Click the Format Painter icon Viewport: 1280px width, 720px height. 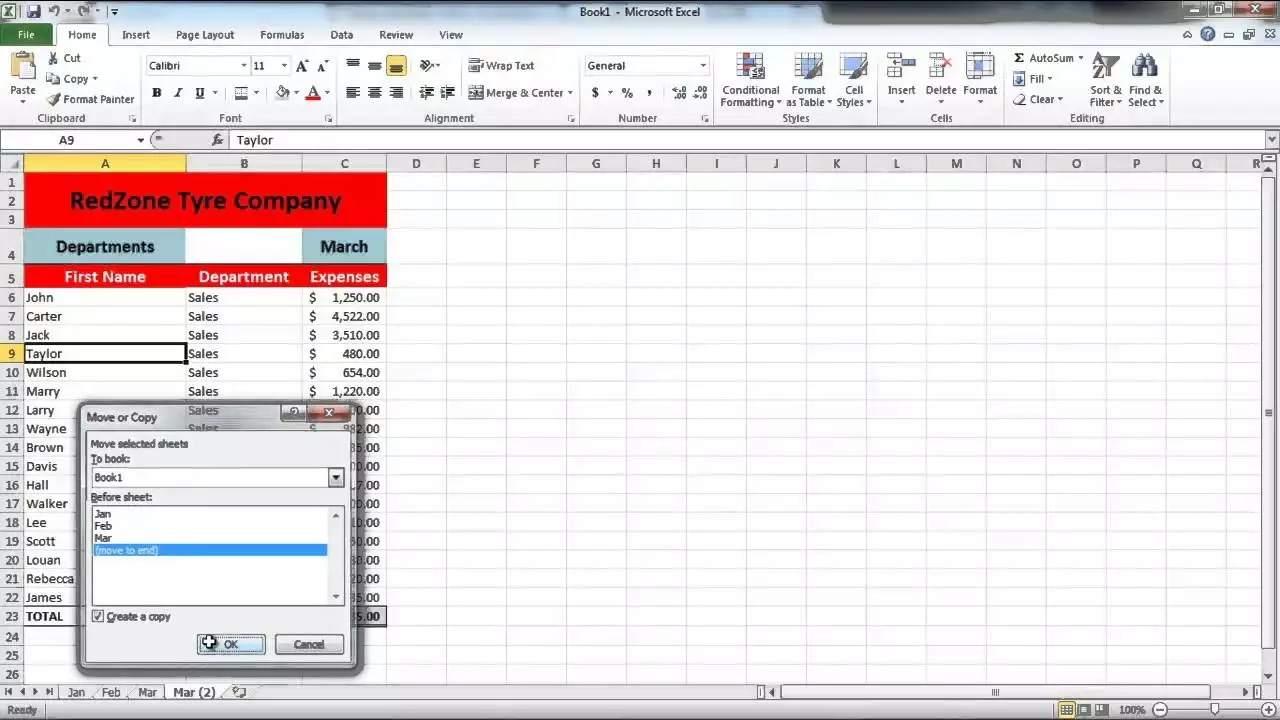[54, 99]
